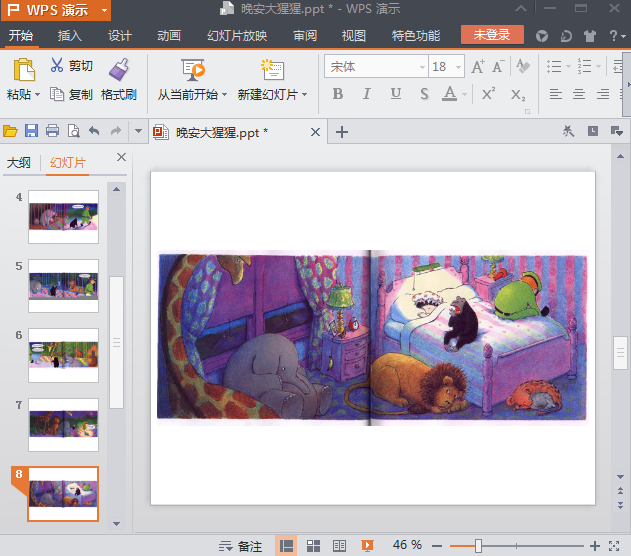
Task: Close the slide thumbnail panel
Action: (x=121, y=157)
